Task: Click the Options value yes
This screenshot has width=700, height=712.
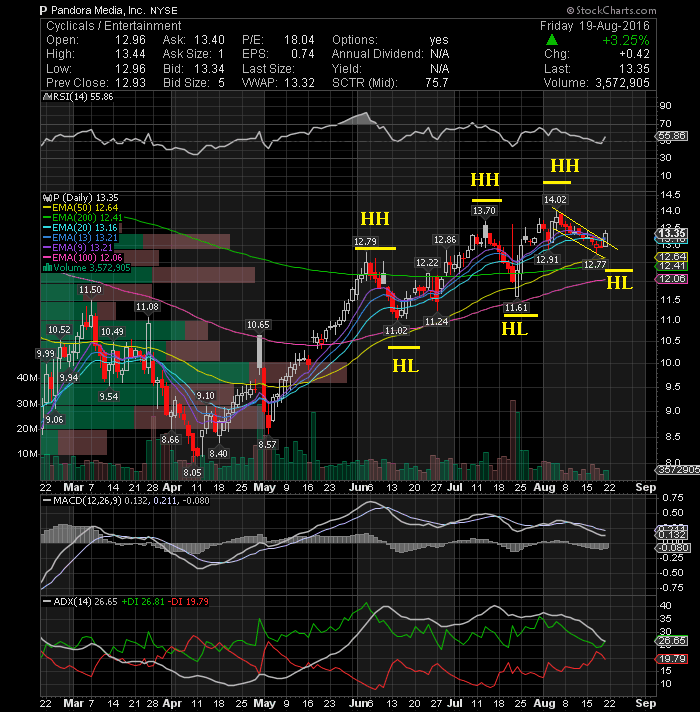Action: coord(439,40)
